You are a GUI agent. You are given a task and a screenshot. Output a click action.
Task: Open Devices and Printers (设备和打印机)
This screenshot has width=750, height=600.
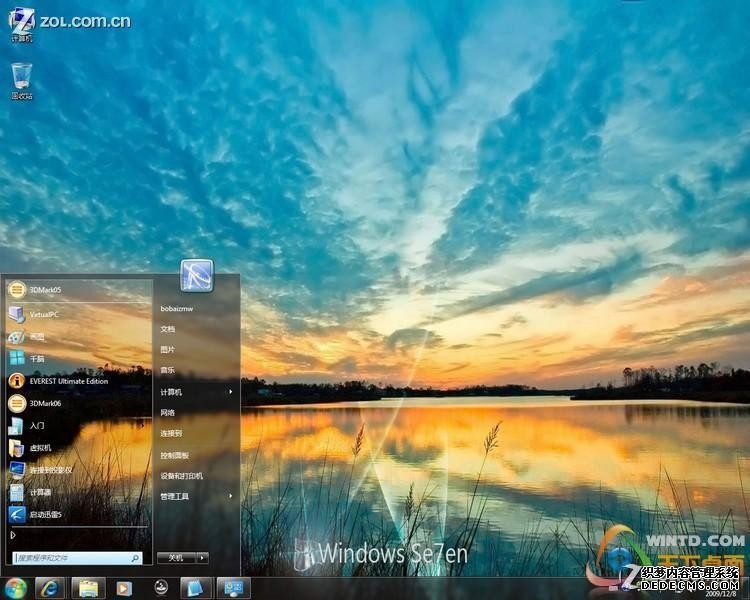(182, 476)
